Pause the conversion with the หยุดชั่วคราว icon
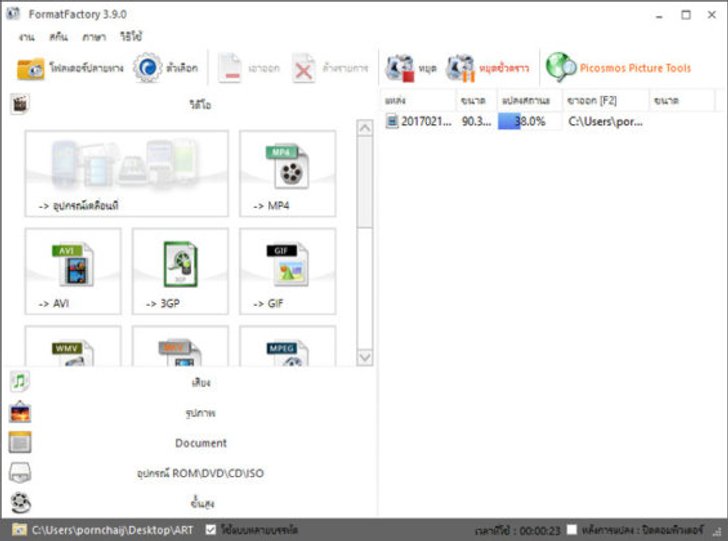 461,68
